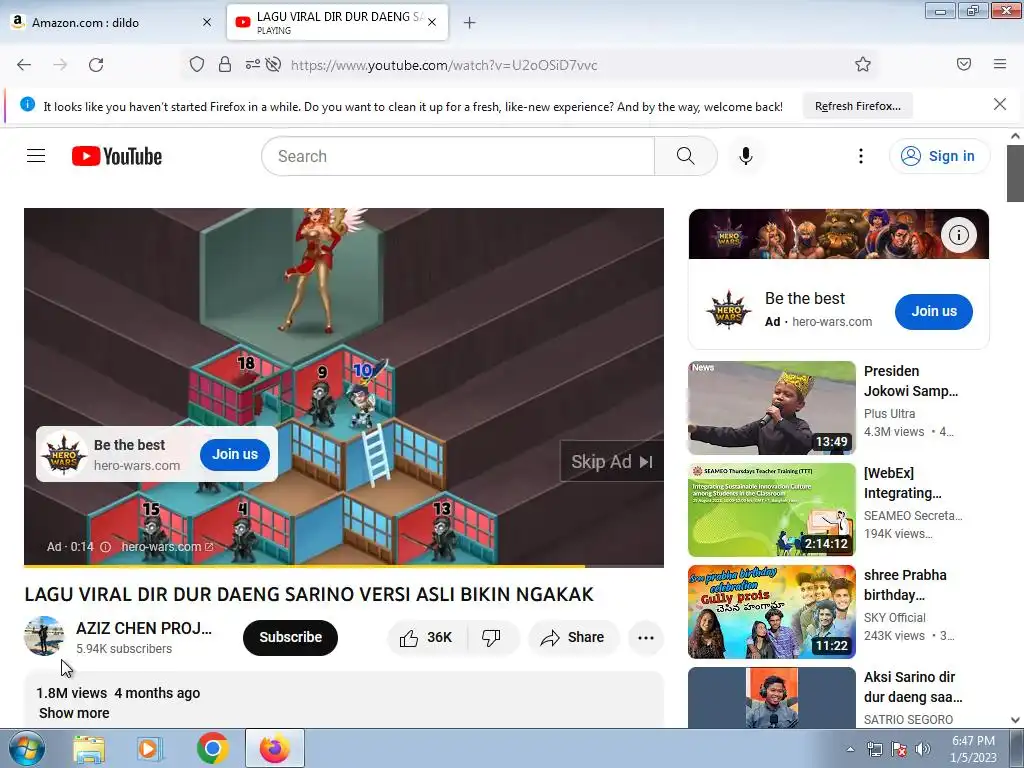Click the search magnifier button
The width and height of the screenshot is (1024, 768).
[x=686, y=156]
